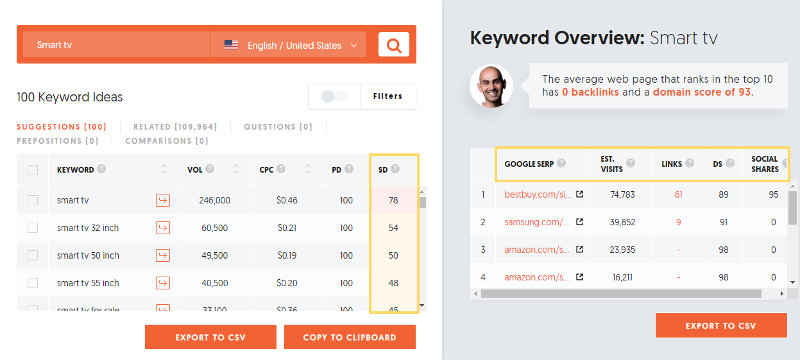Click the help icon next to GOOGLE SERP header
Image resolution: width=800 pixels, height=360 pixels.
pyautogui.click(x=561, y=163)
